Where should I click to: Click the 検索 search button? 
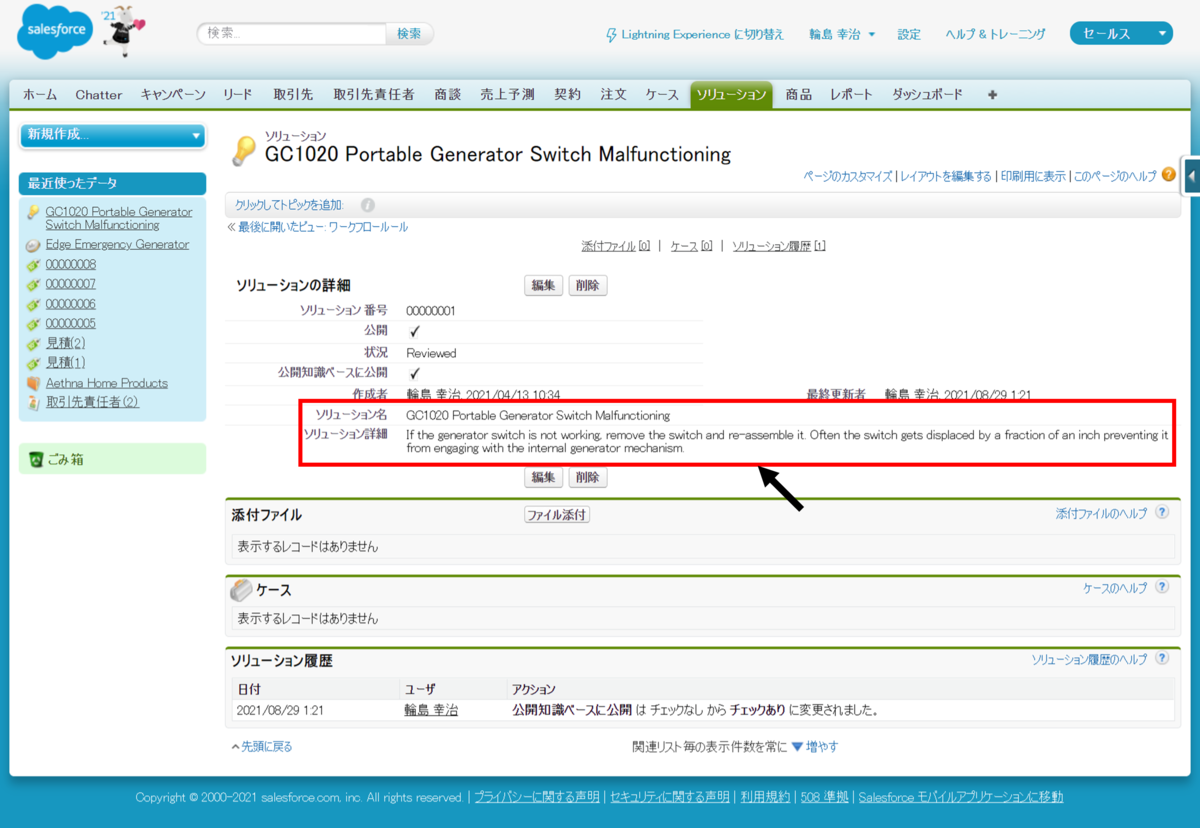coord(409,33)
